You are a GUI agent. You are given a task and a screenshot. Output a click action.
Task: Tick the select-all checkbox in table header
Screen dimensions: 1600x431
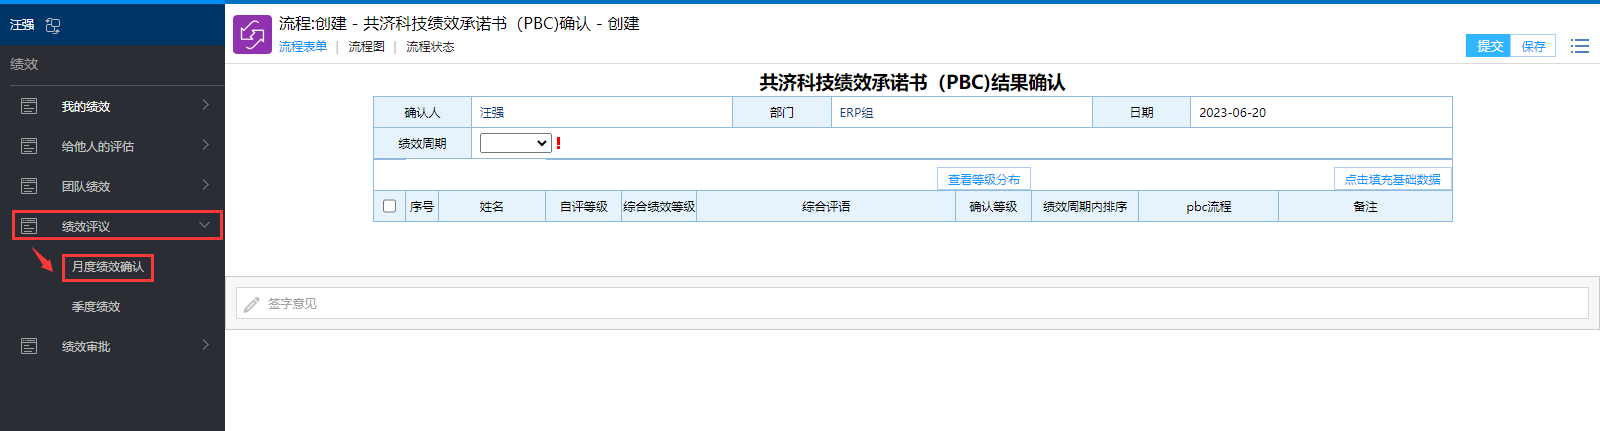389,206
